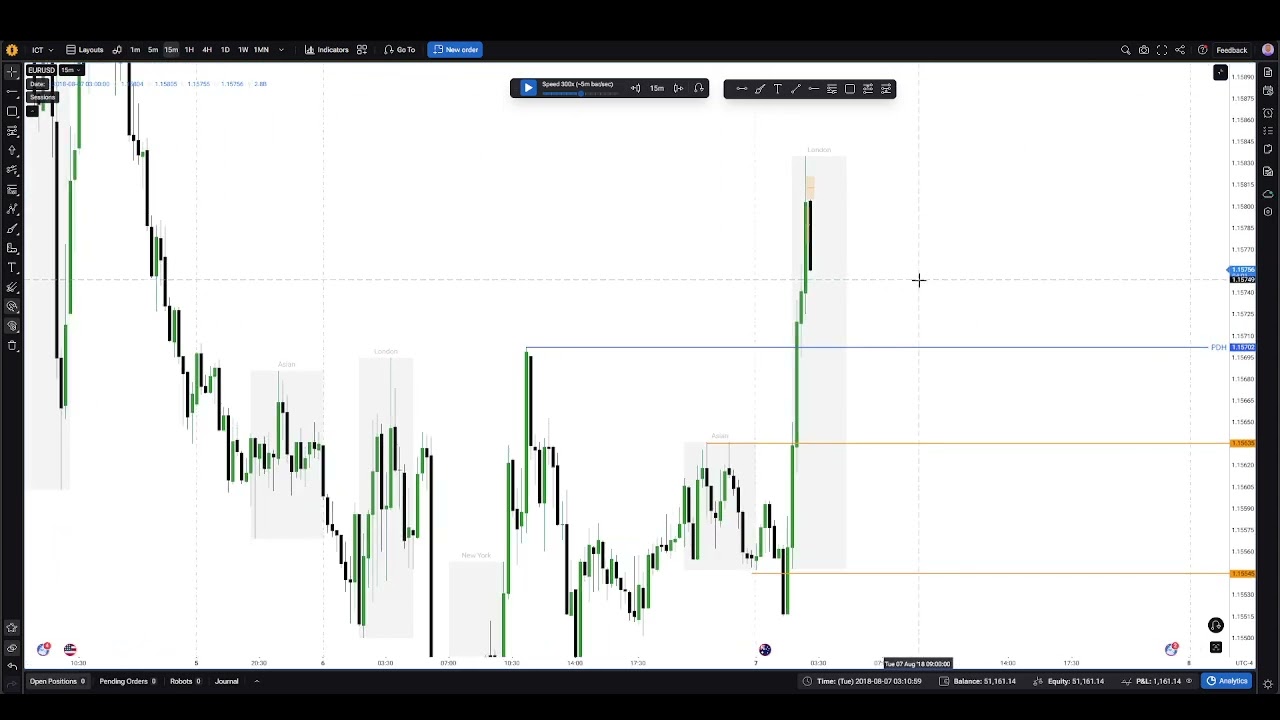The width and height of the screenshot is (1280, 720).
Task: Switch to Journal tab
Action: 227,681
